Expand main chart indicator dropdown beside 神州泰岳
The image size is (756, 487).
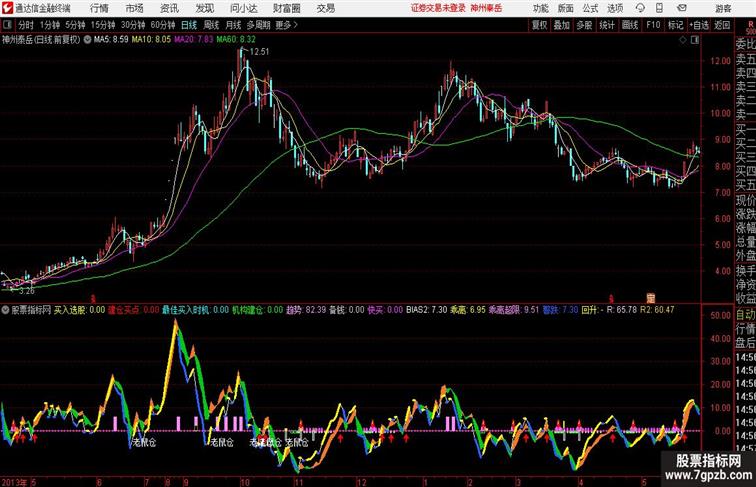click(x=87, y=40)
